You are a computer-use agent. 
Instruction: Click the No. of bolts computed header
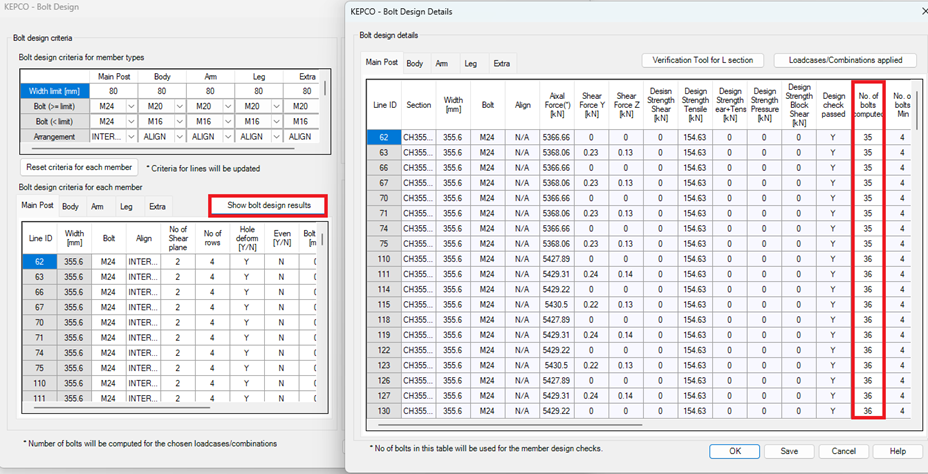point(867,104)
